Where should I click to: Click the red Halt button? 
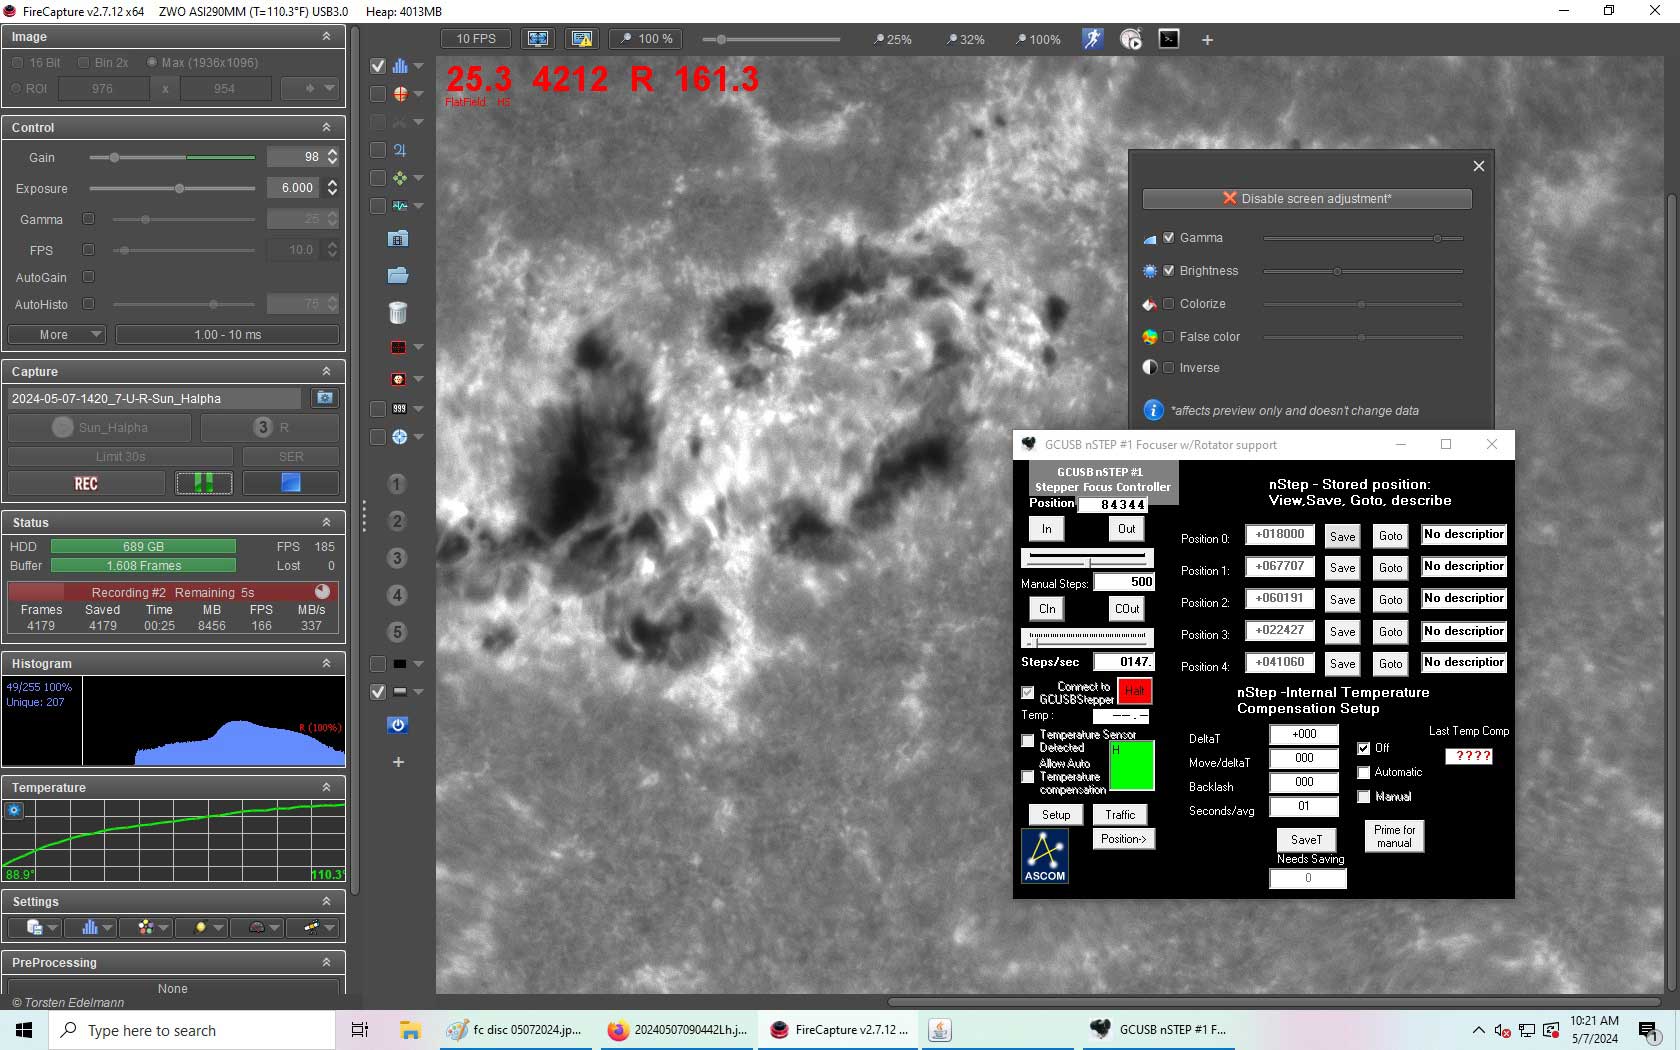(x=1134, y=691)
